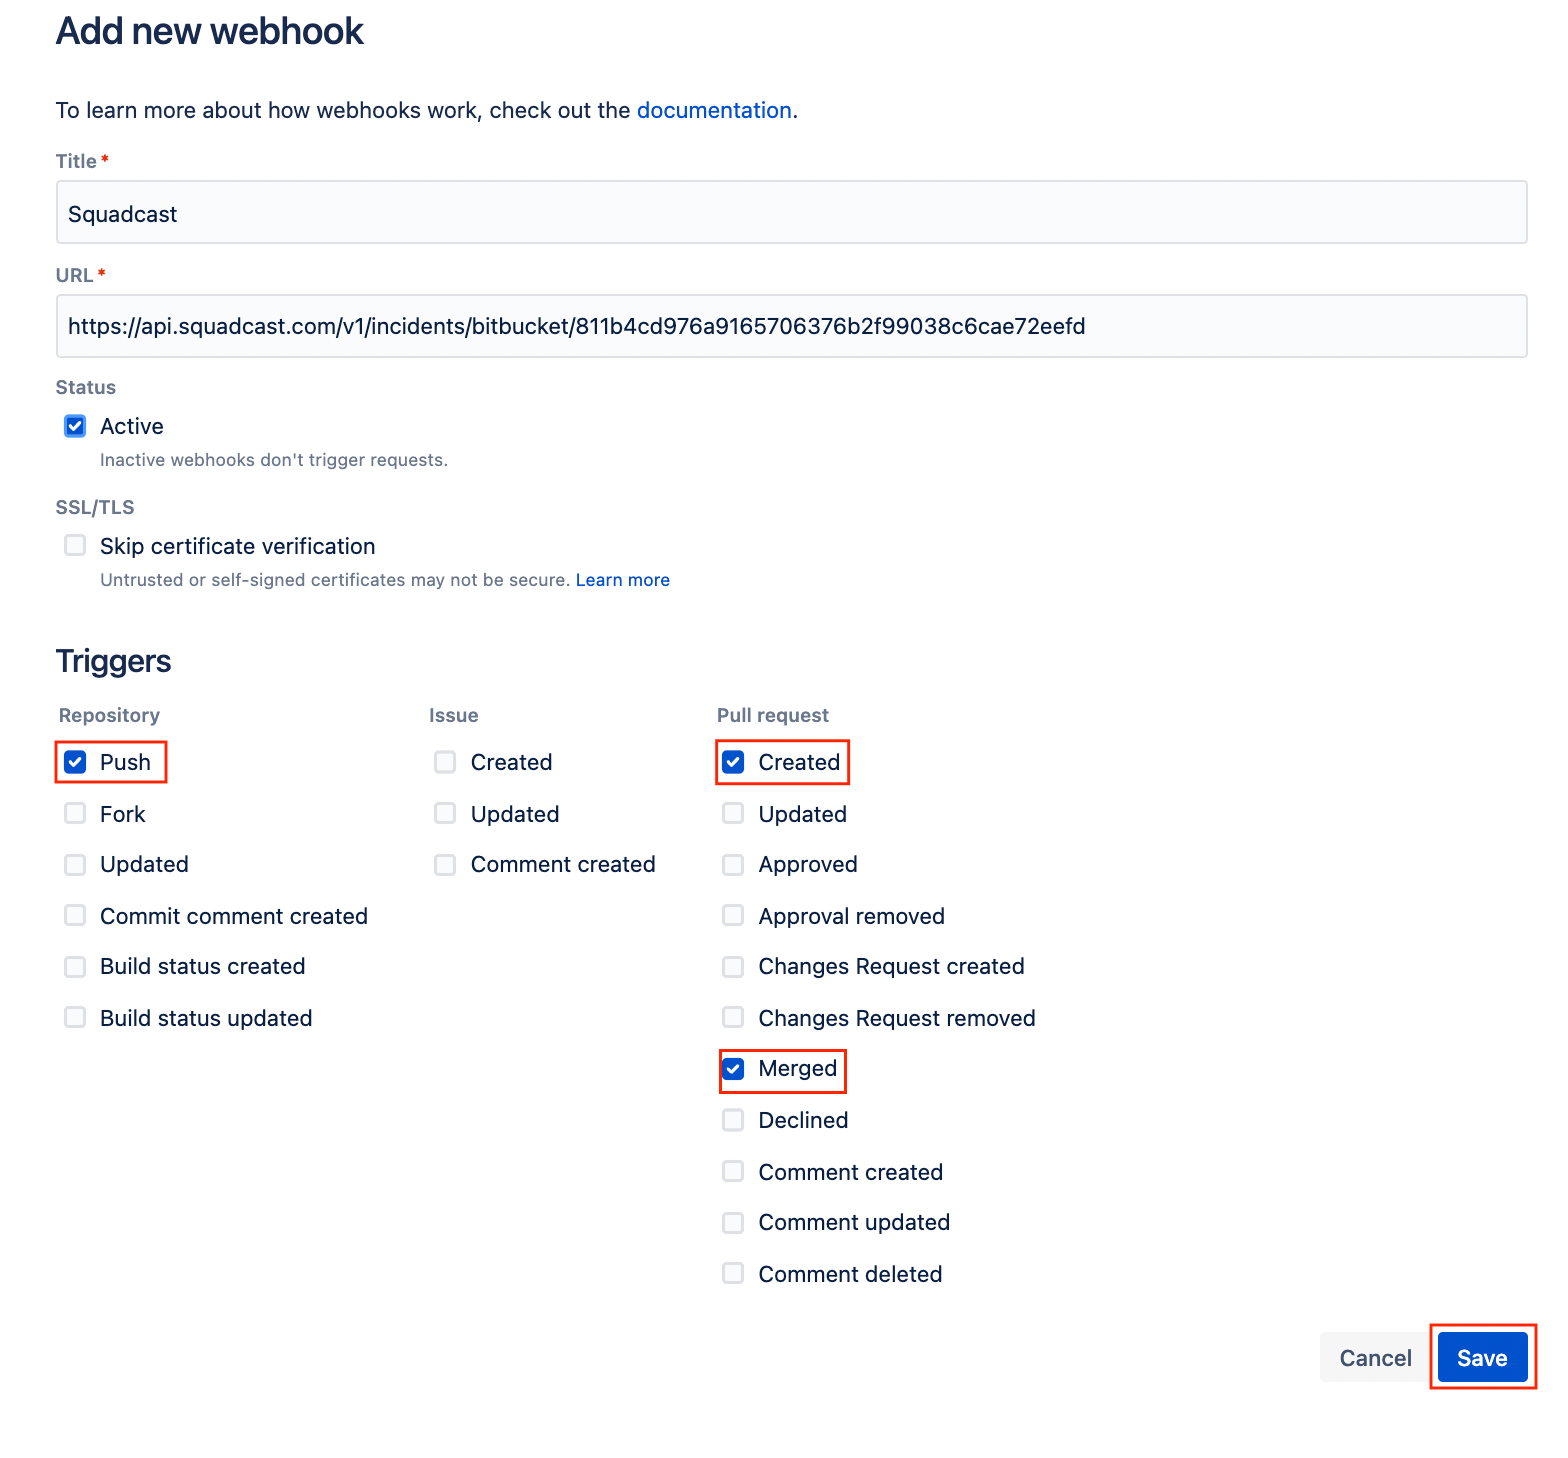Uncheck the Pull request Created trigger

733,762
